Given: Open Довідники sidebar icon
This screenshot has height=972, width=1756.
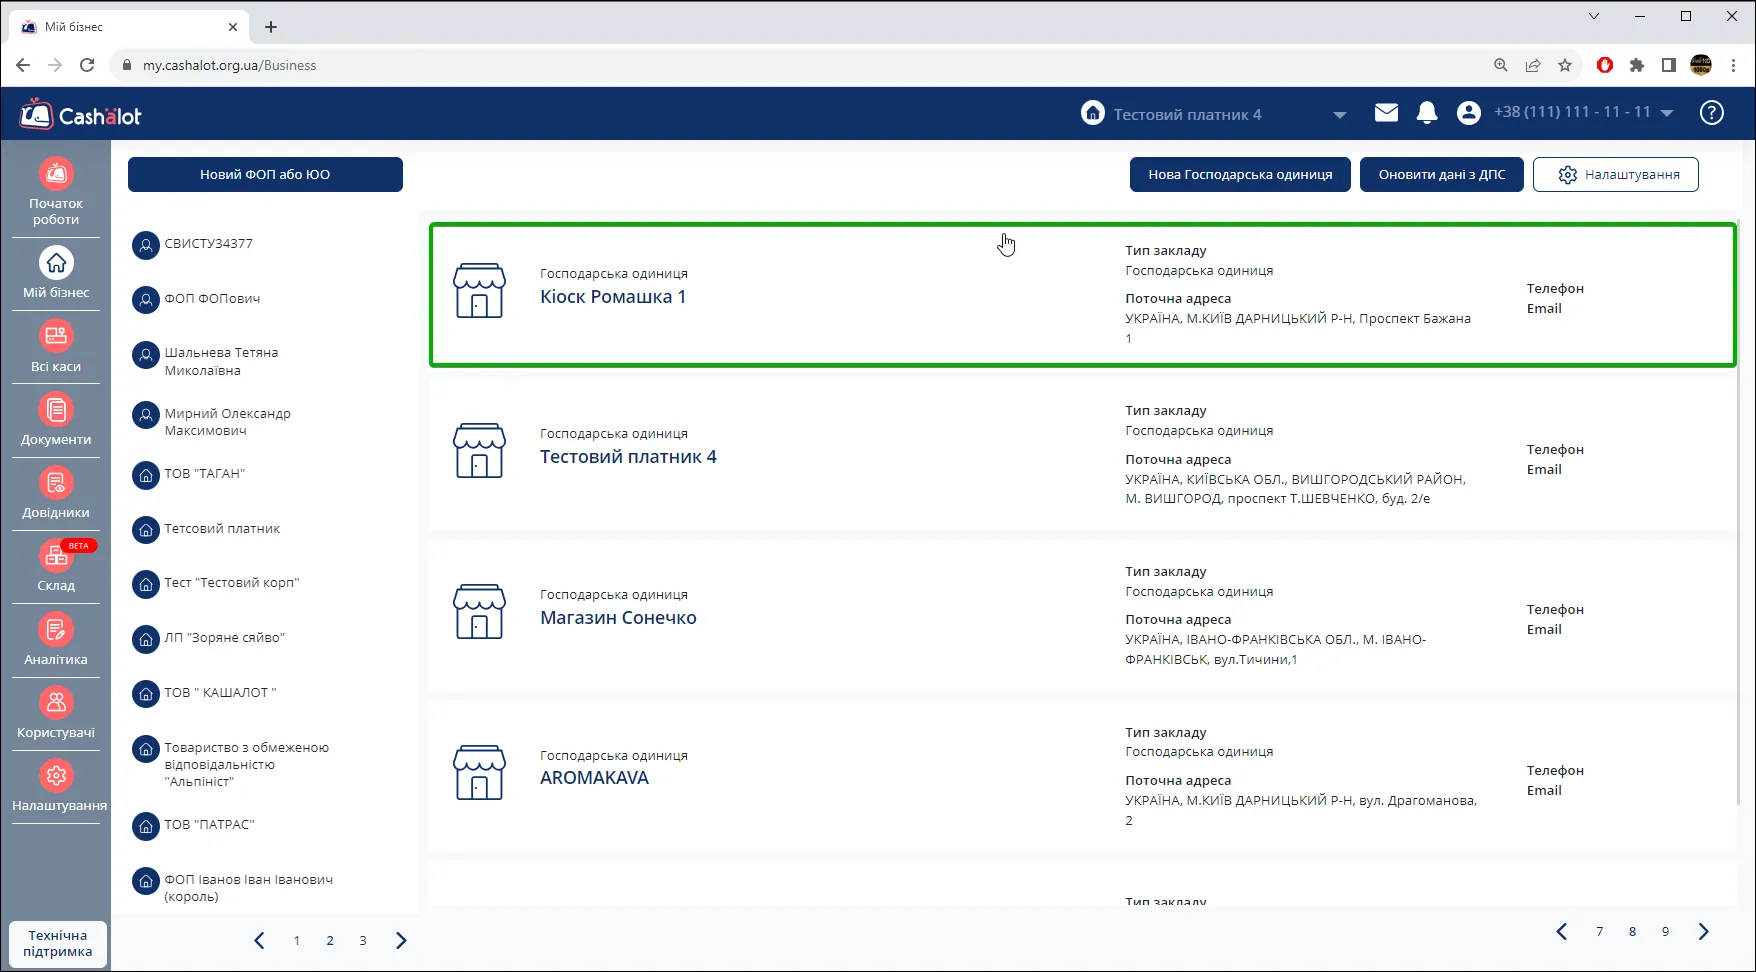Looking at the screenshot, I should (56, 483).
